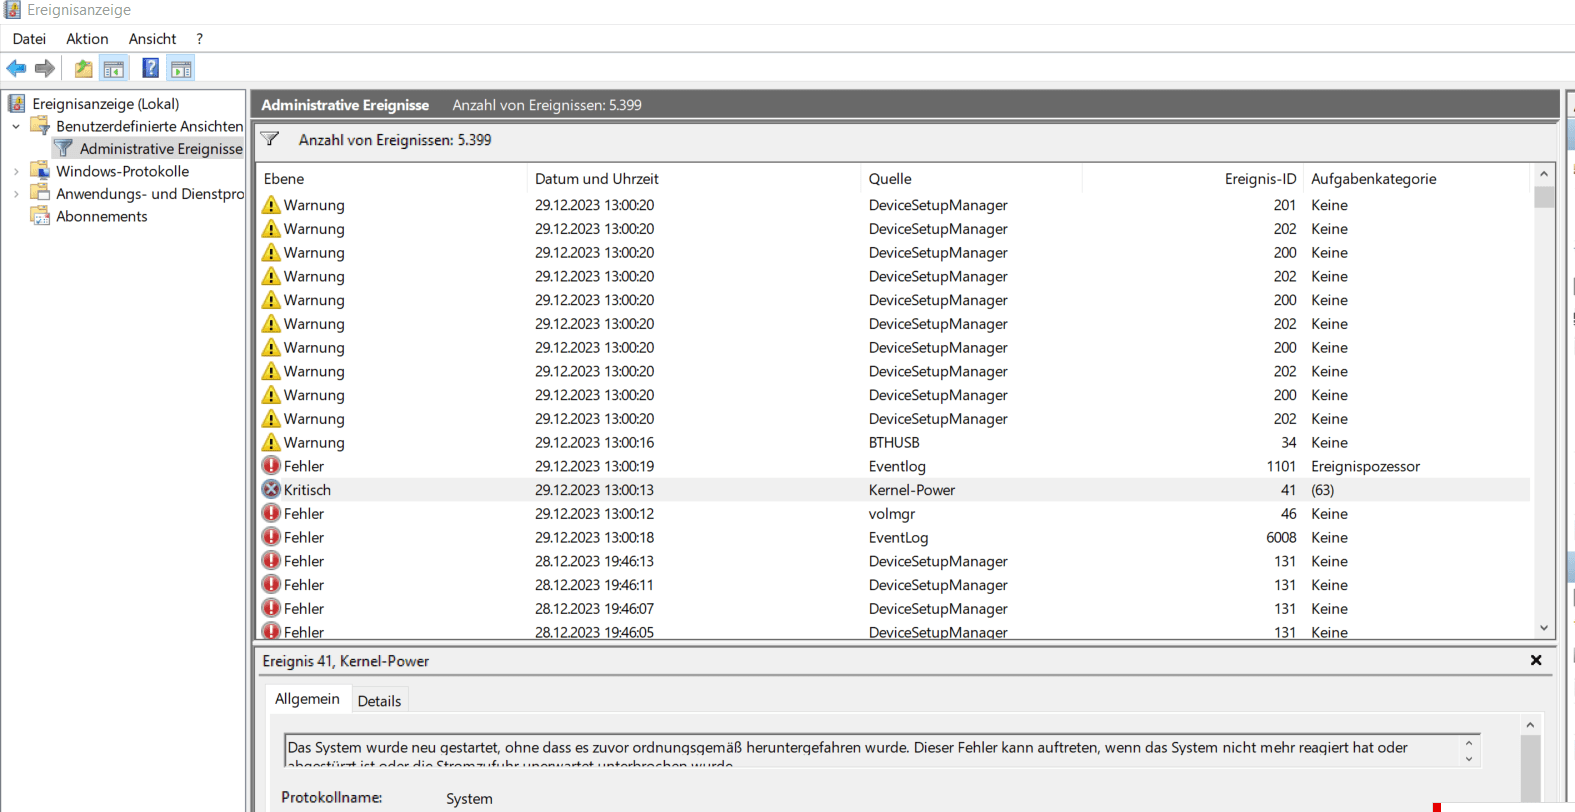
Task: Select the 28.12.2023 19:46:11 error row
Action: [893, 585]
